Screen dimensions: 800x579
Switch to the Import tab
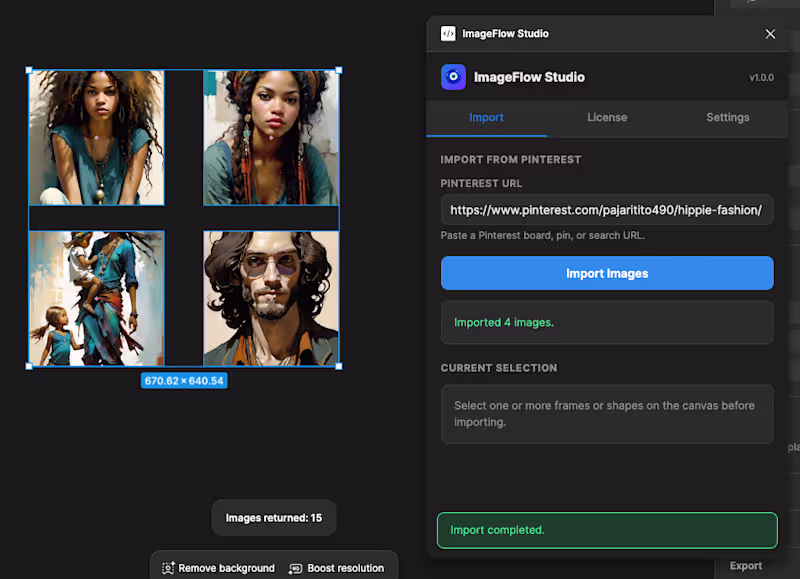tap(486, 118)
